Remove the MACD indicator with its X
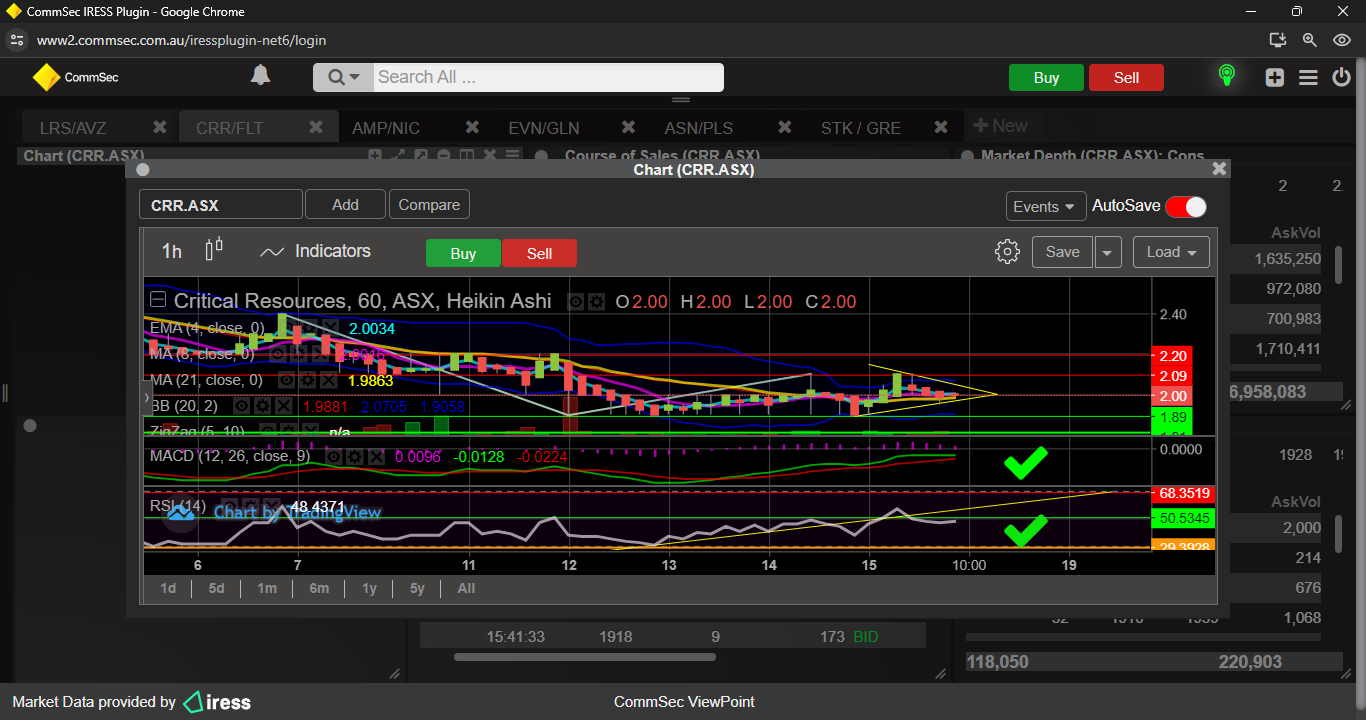 point(376,456)
